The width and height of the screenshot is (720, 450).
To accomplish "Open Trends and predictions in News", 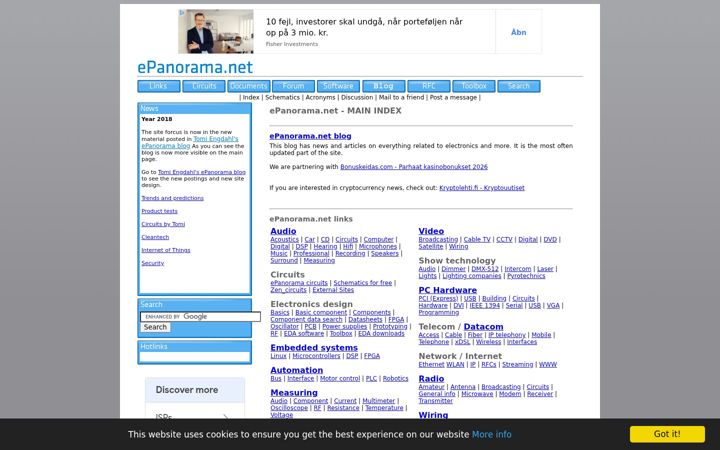I will click(x=173, y=198).
